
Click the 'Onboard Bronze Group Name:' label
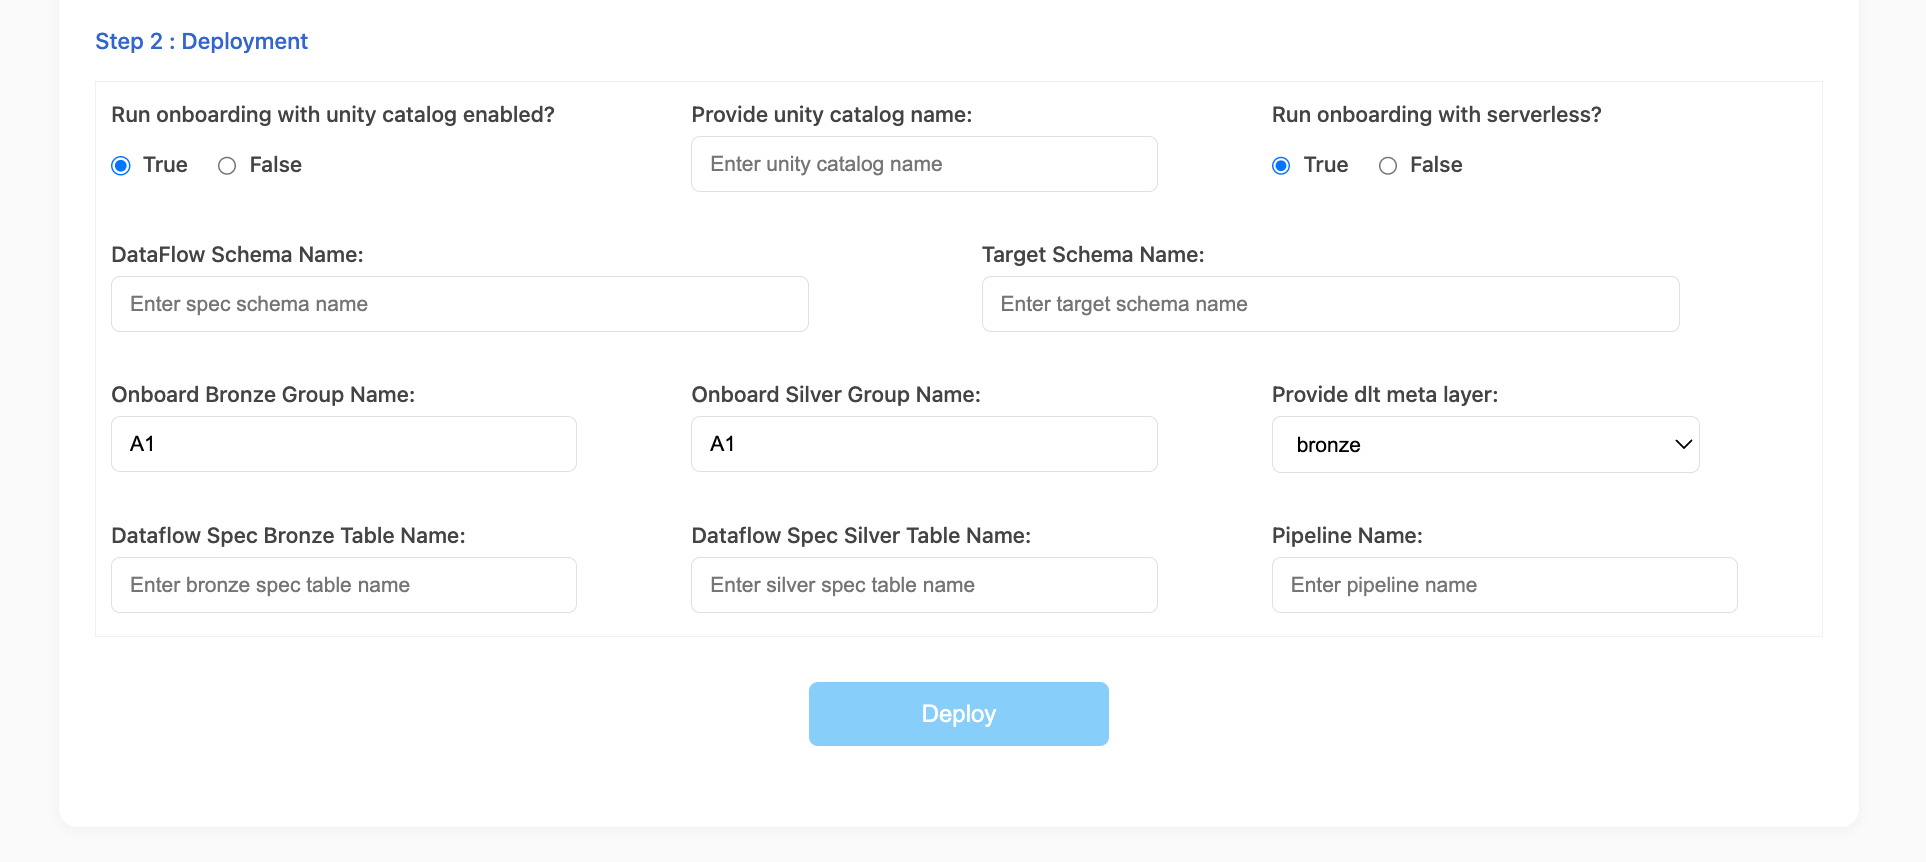point(263,395)
